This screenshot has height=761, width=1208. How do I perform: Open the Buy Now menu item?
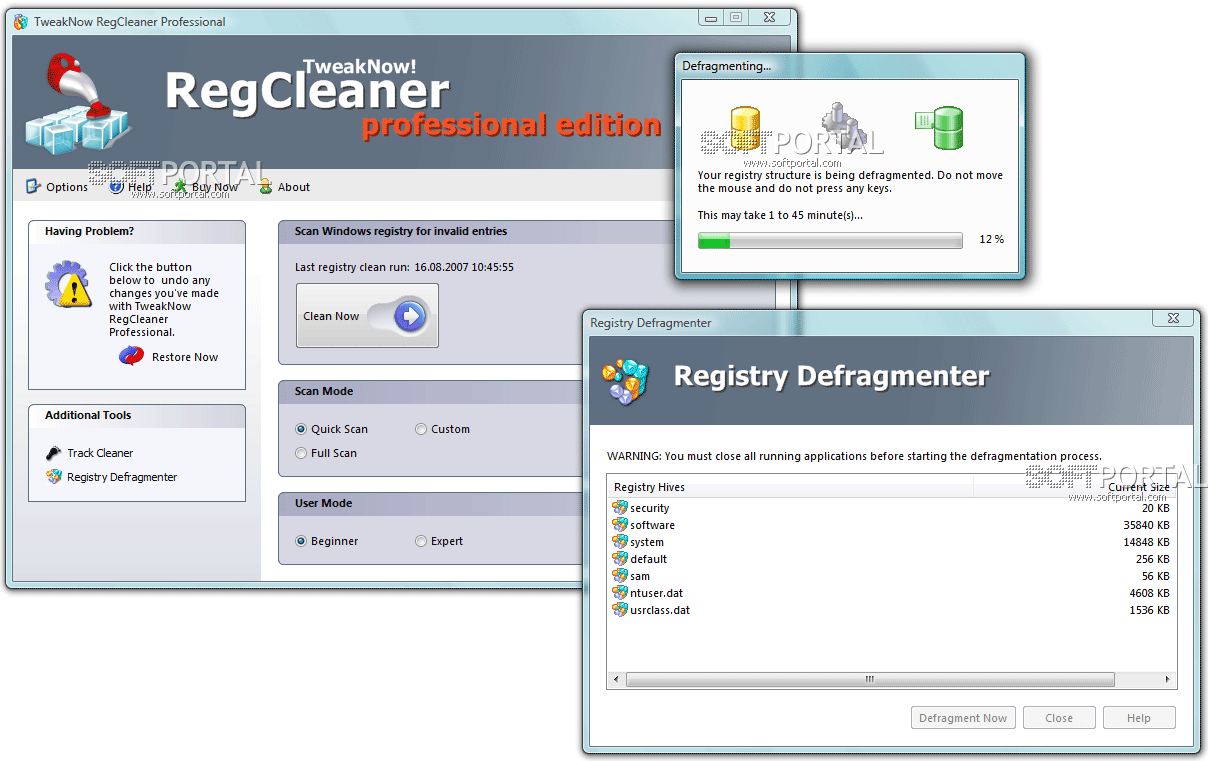click(205, 187)
